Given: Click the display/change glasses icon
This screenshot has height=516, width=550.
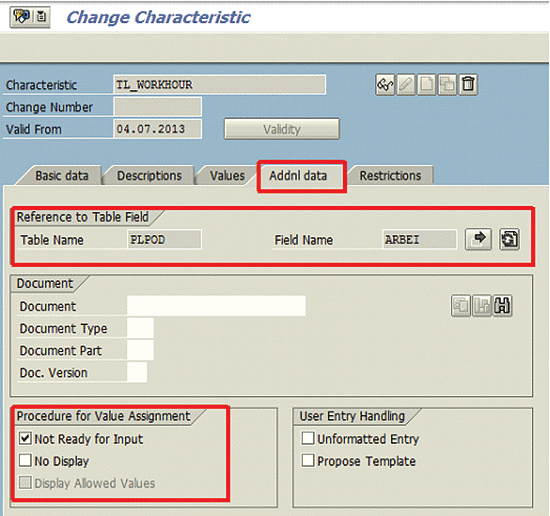Looking at the screenshot, I should 385,85.
